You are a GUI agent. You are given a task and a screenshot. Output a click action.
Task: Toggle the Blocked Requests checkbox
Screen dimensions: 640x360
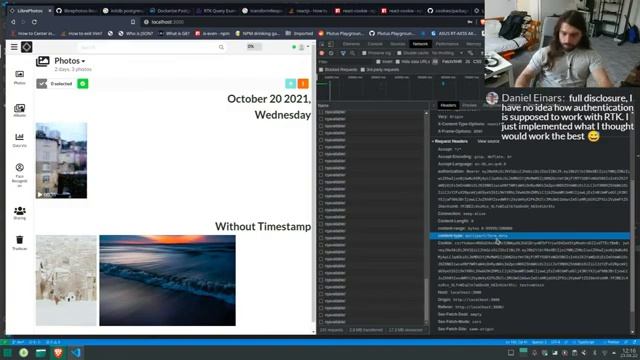point(321,70)
